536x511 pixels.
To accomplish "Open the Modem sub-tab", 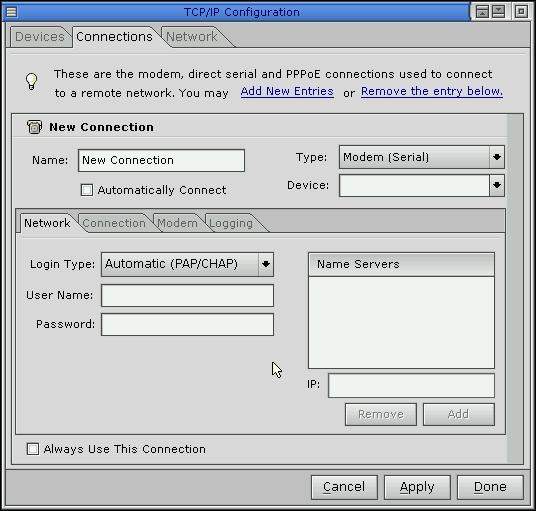I will [177, 223].
